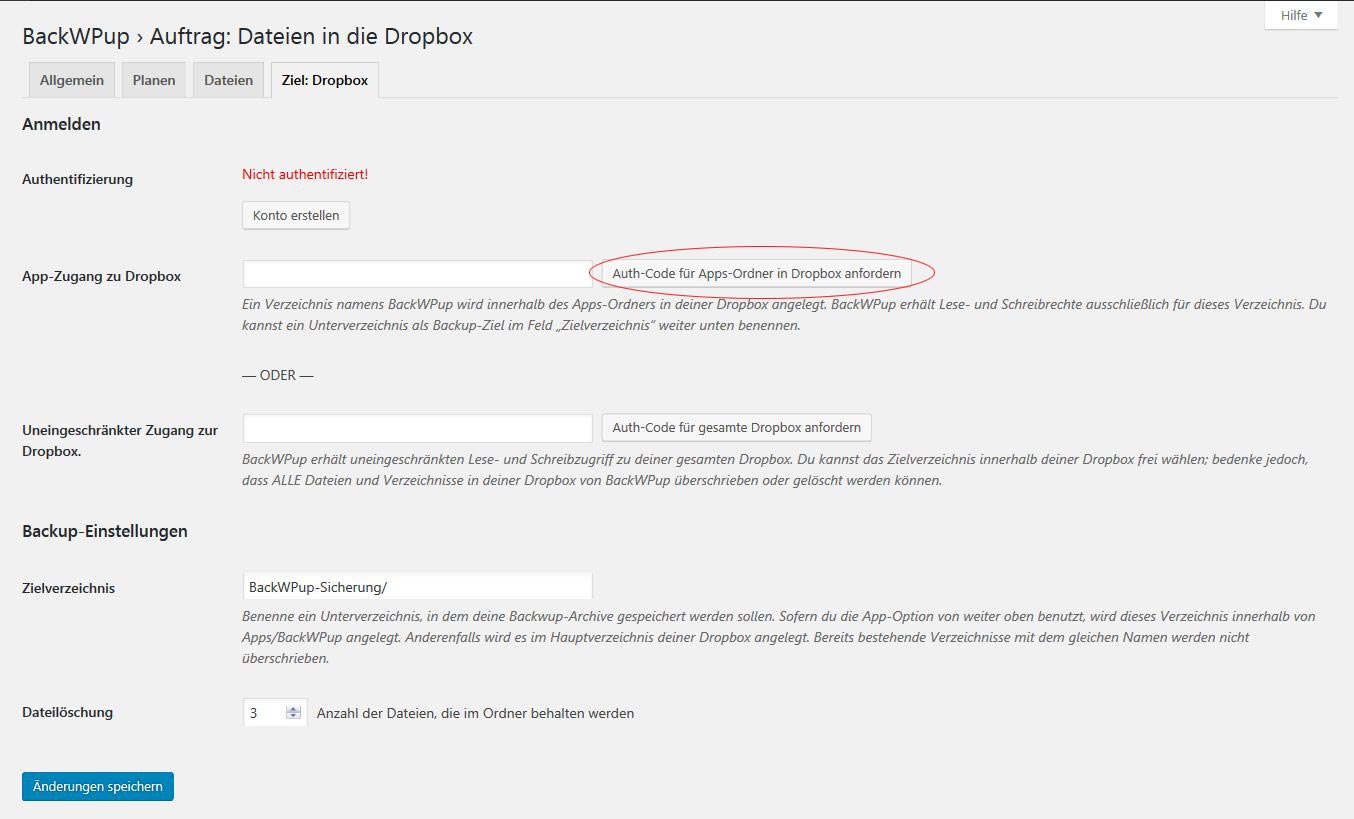The width and height of the screenshot is (1354, 819).
Task: Open the Dateien tab
Action: 229,80
